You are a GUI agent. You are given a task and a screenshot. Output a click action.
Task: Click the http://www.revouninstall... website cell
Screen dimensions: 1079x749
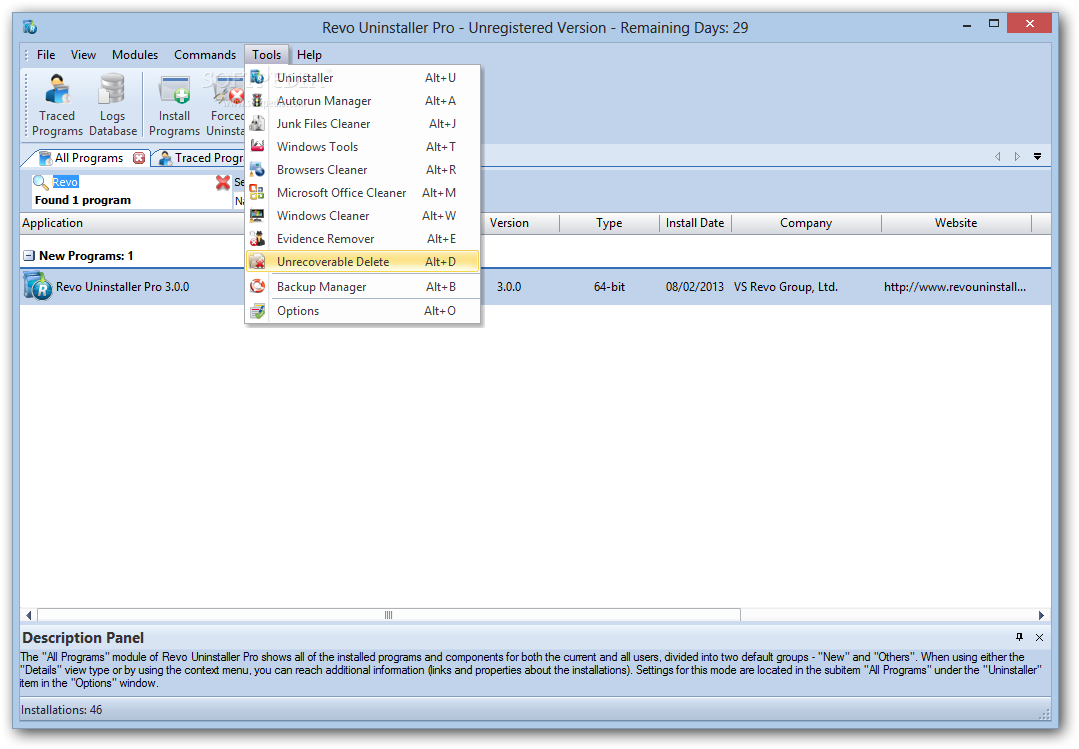[x=955, y=287]
